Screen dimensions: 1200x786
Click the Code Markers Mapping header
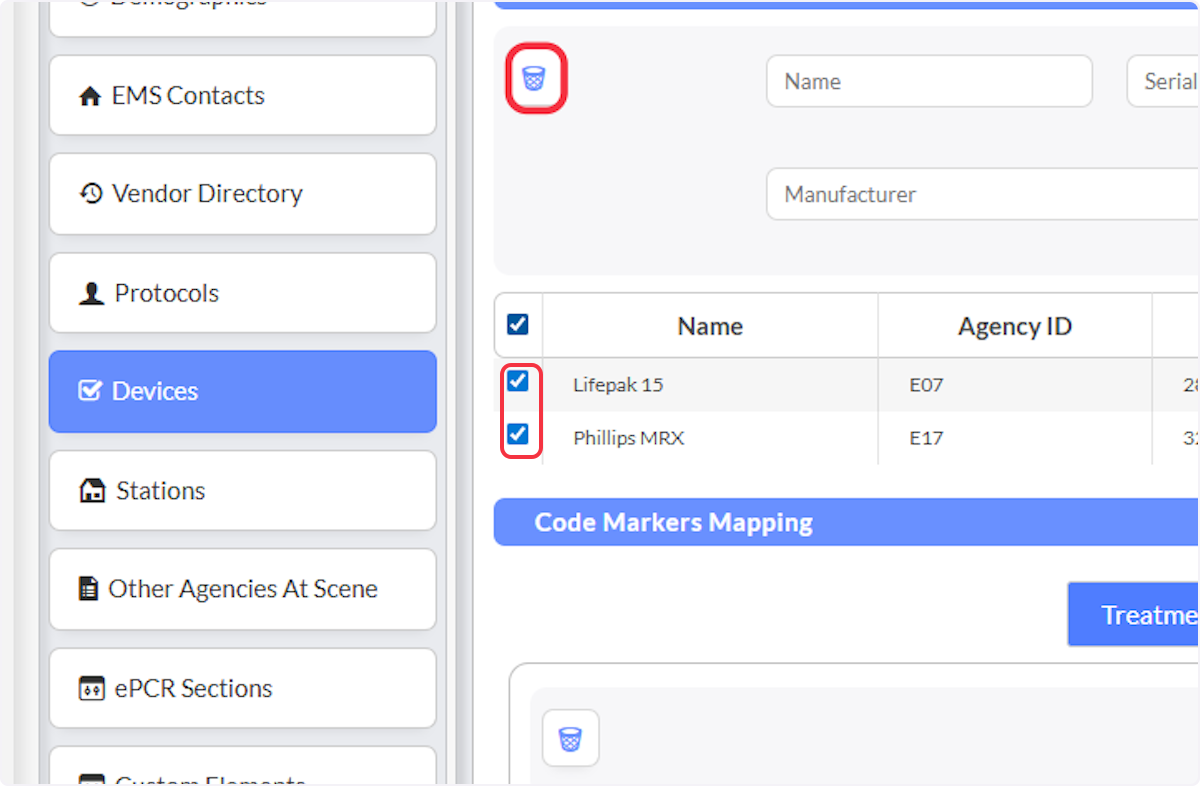pos(847,522)
